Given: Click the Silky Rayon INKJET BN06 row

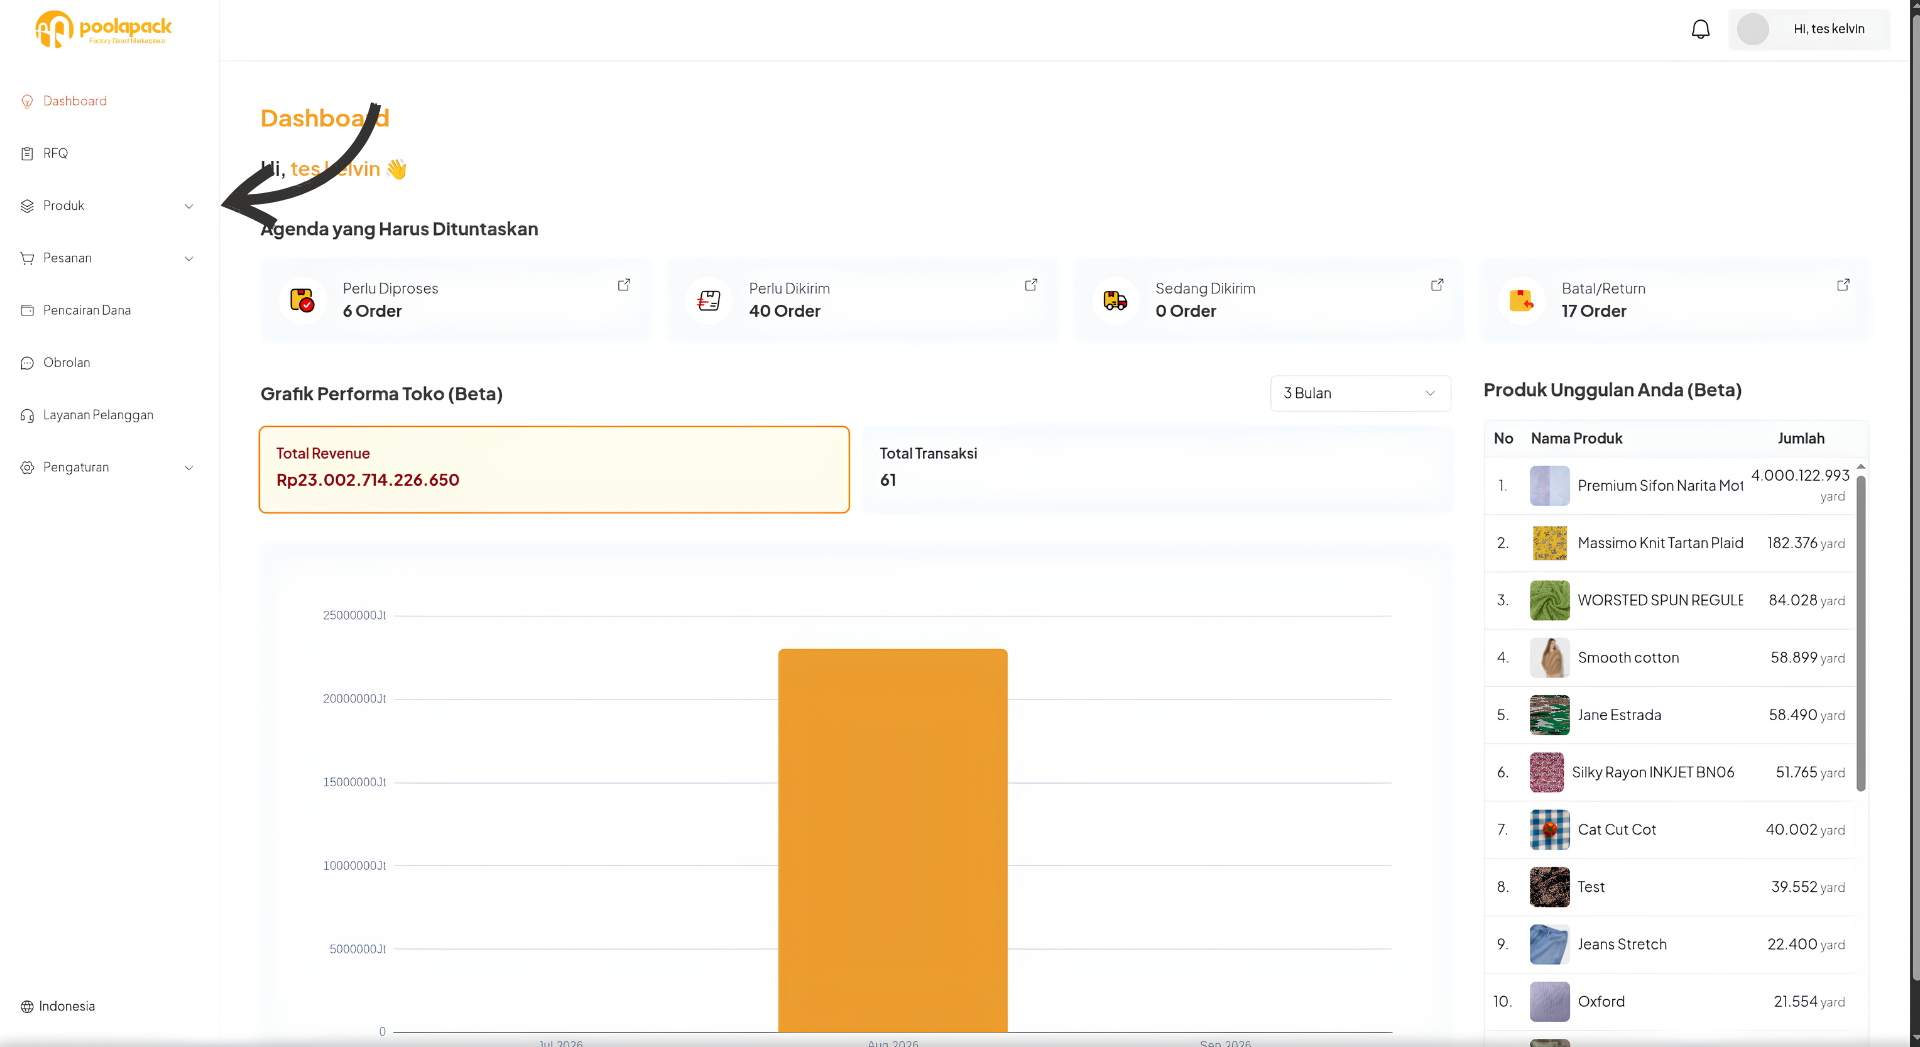Looking at the screenshot, I should click(x=1670, y=773).
